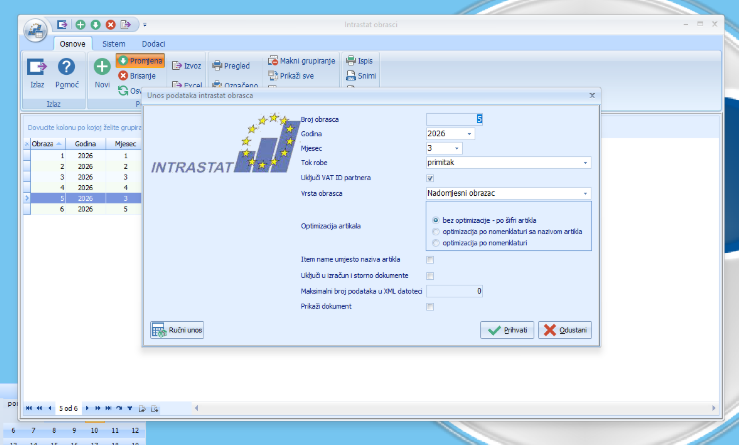The image size is (739, 445).
Task: Open the Godina dropdown showing 2026
Action: pos(469,134)
